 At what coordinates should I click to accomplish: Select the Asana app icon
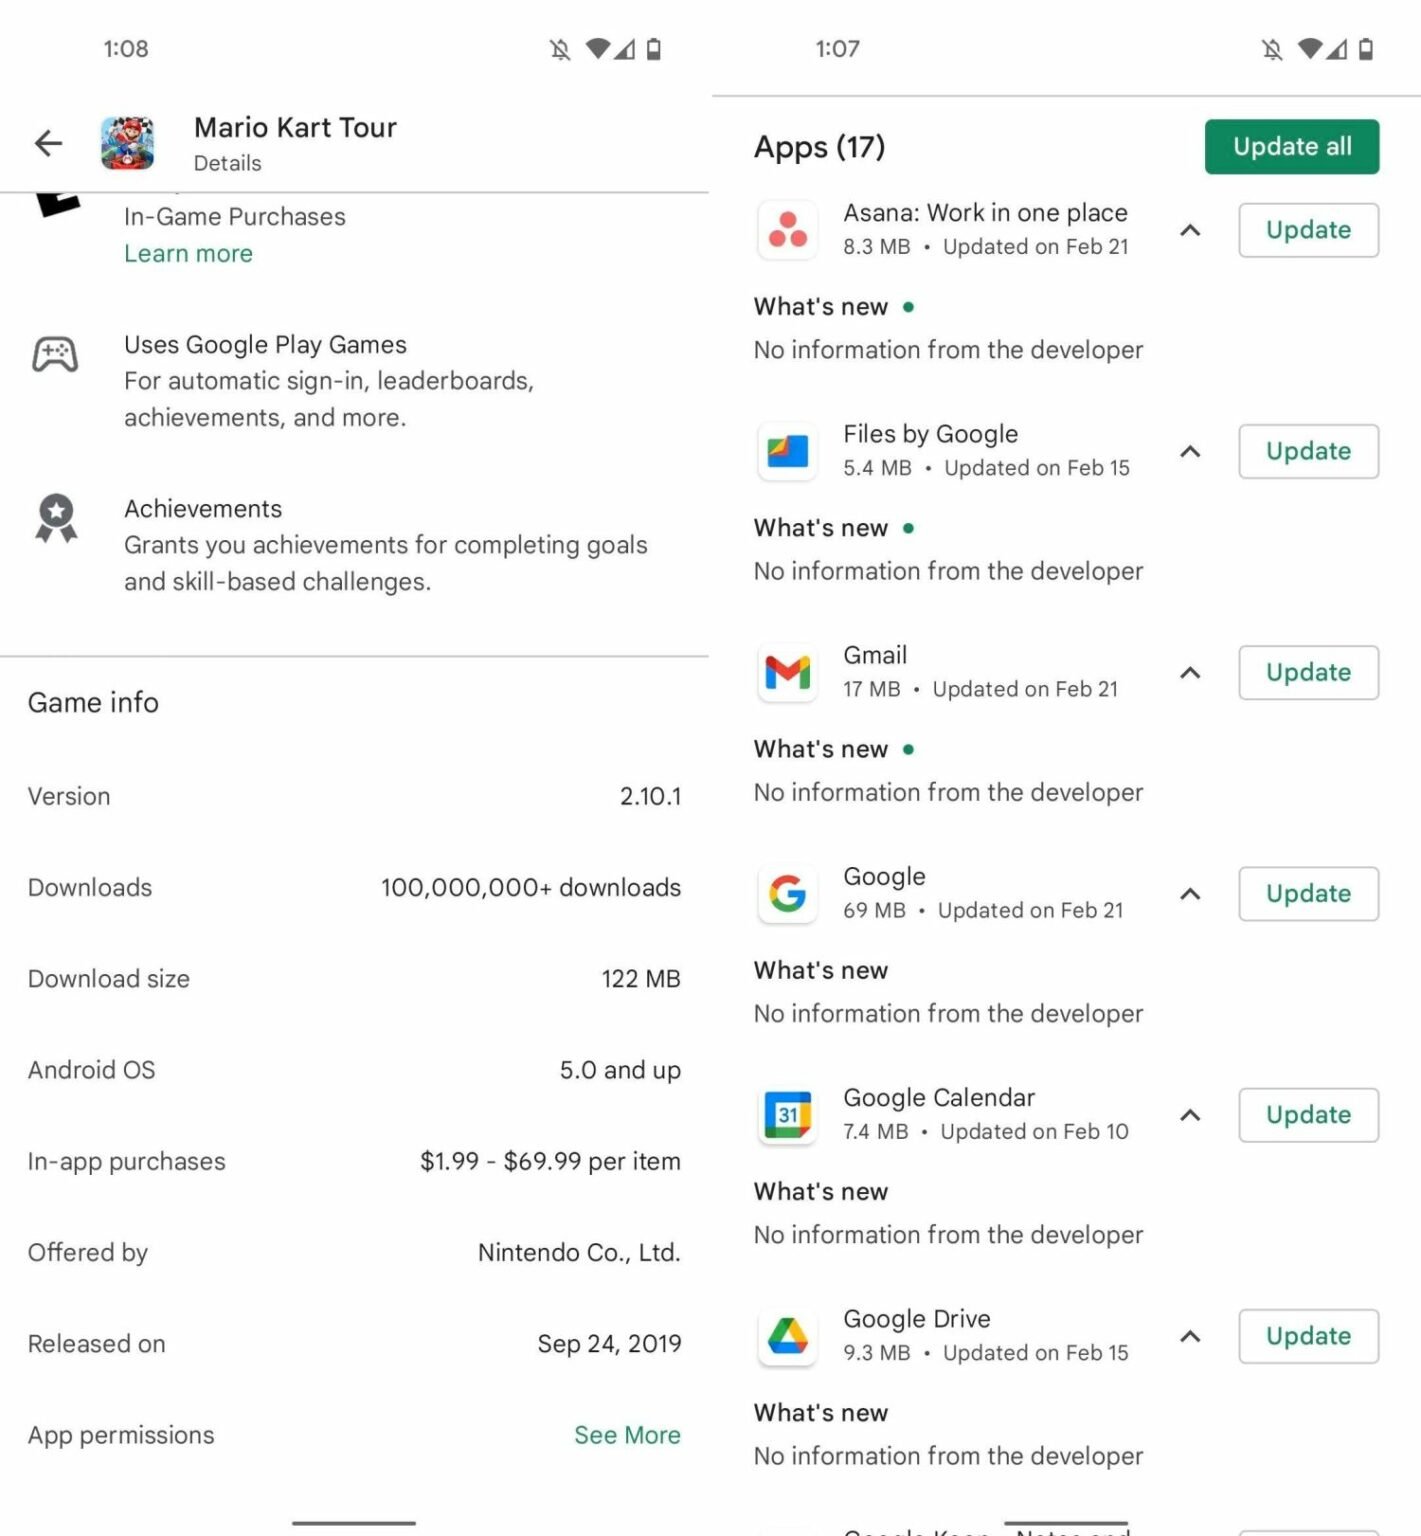coord(787,231)
